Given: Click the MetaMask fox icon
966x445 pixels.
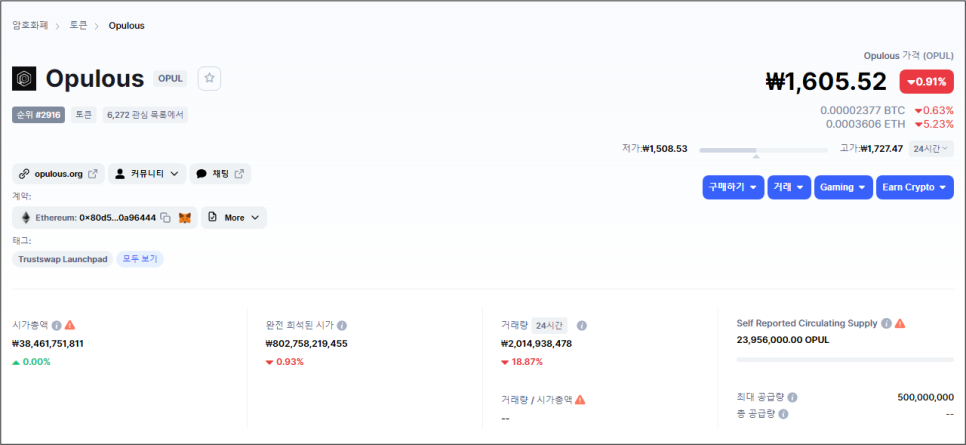Looking at the screenshot, I should pos(185,217).
